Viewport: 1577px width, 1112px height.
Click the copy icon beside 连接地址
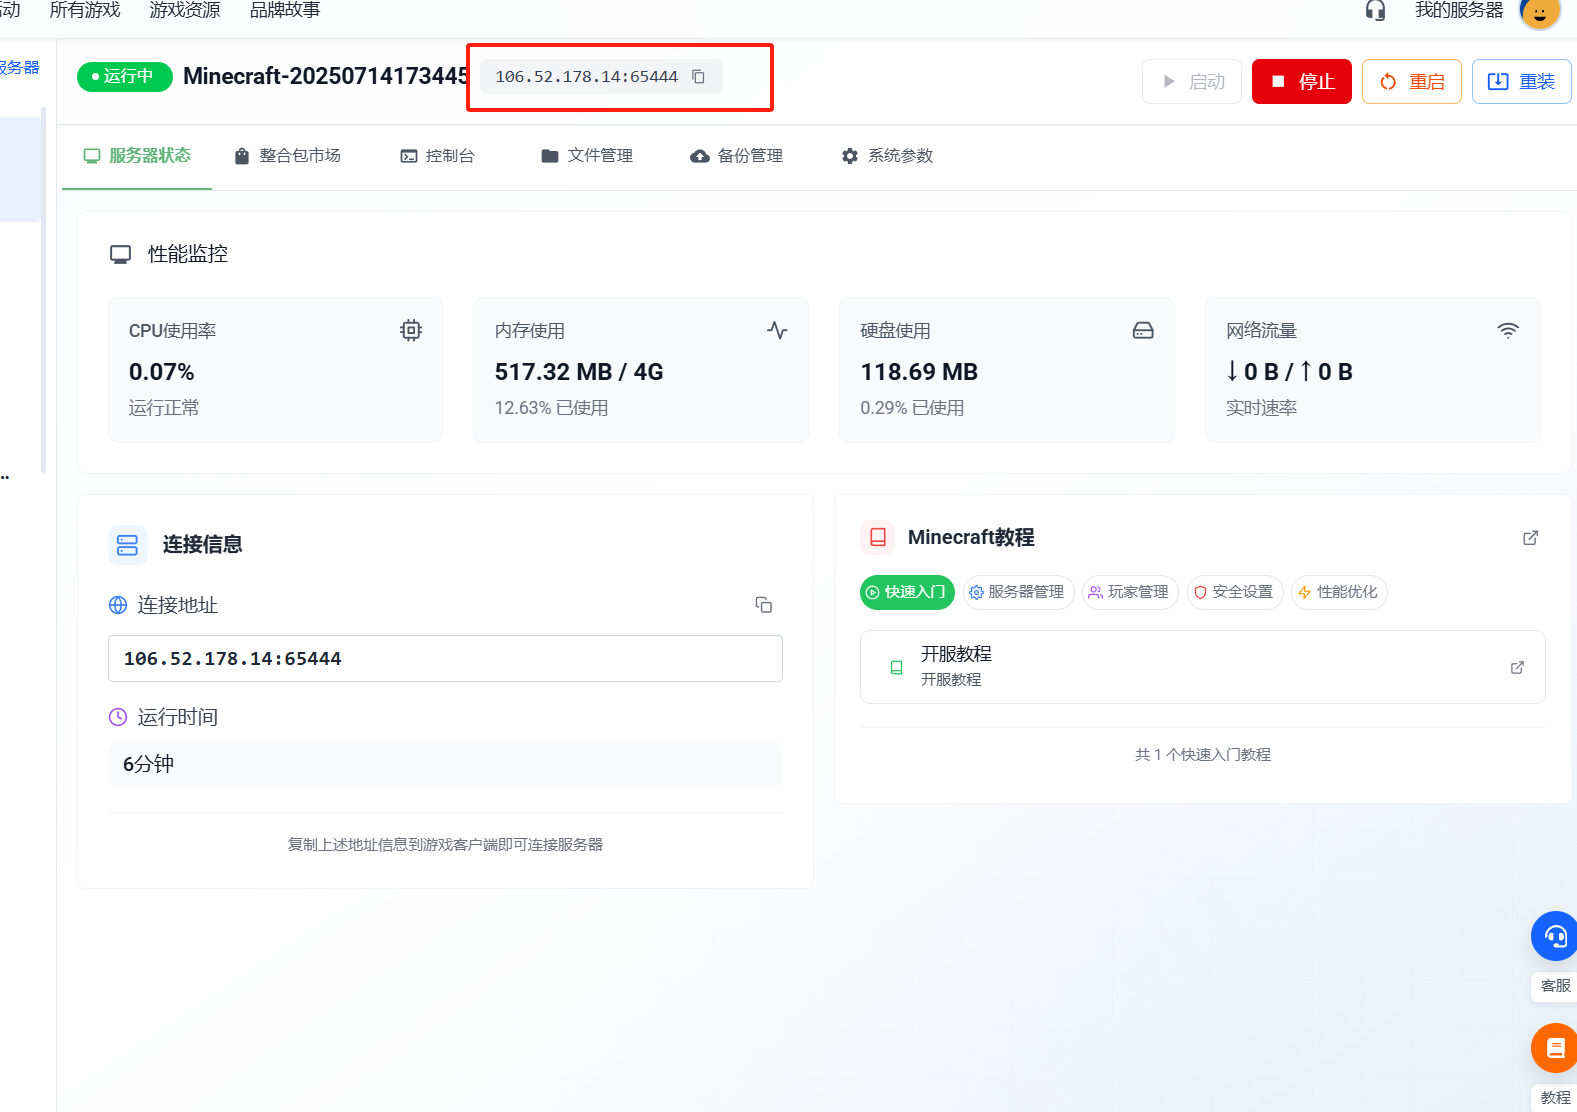coord(764,605)
